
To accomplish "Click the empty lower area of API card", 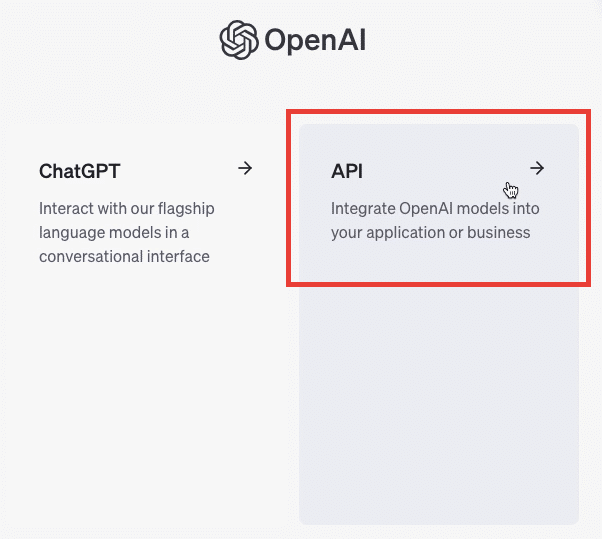I will pyautogui.click(x=438, y=403).
